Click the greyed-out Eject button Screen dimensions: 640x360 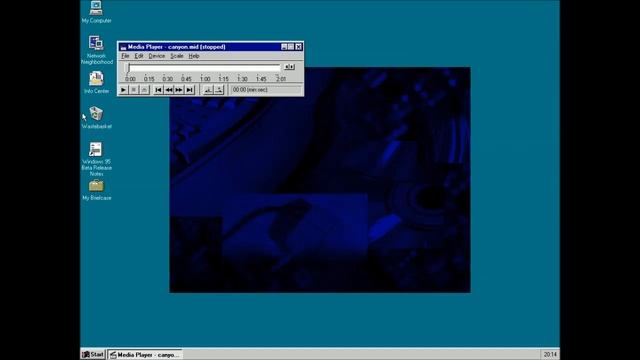pos(144,90)
